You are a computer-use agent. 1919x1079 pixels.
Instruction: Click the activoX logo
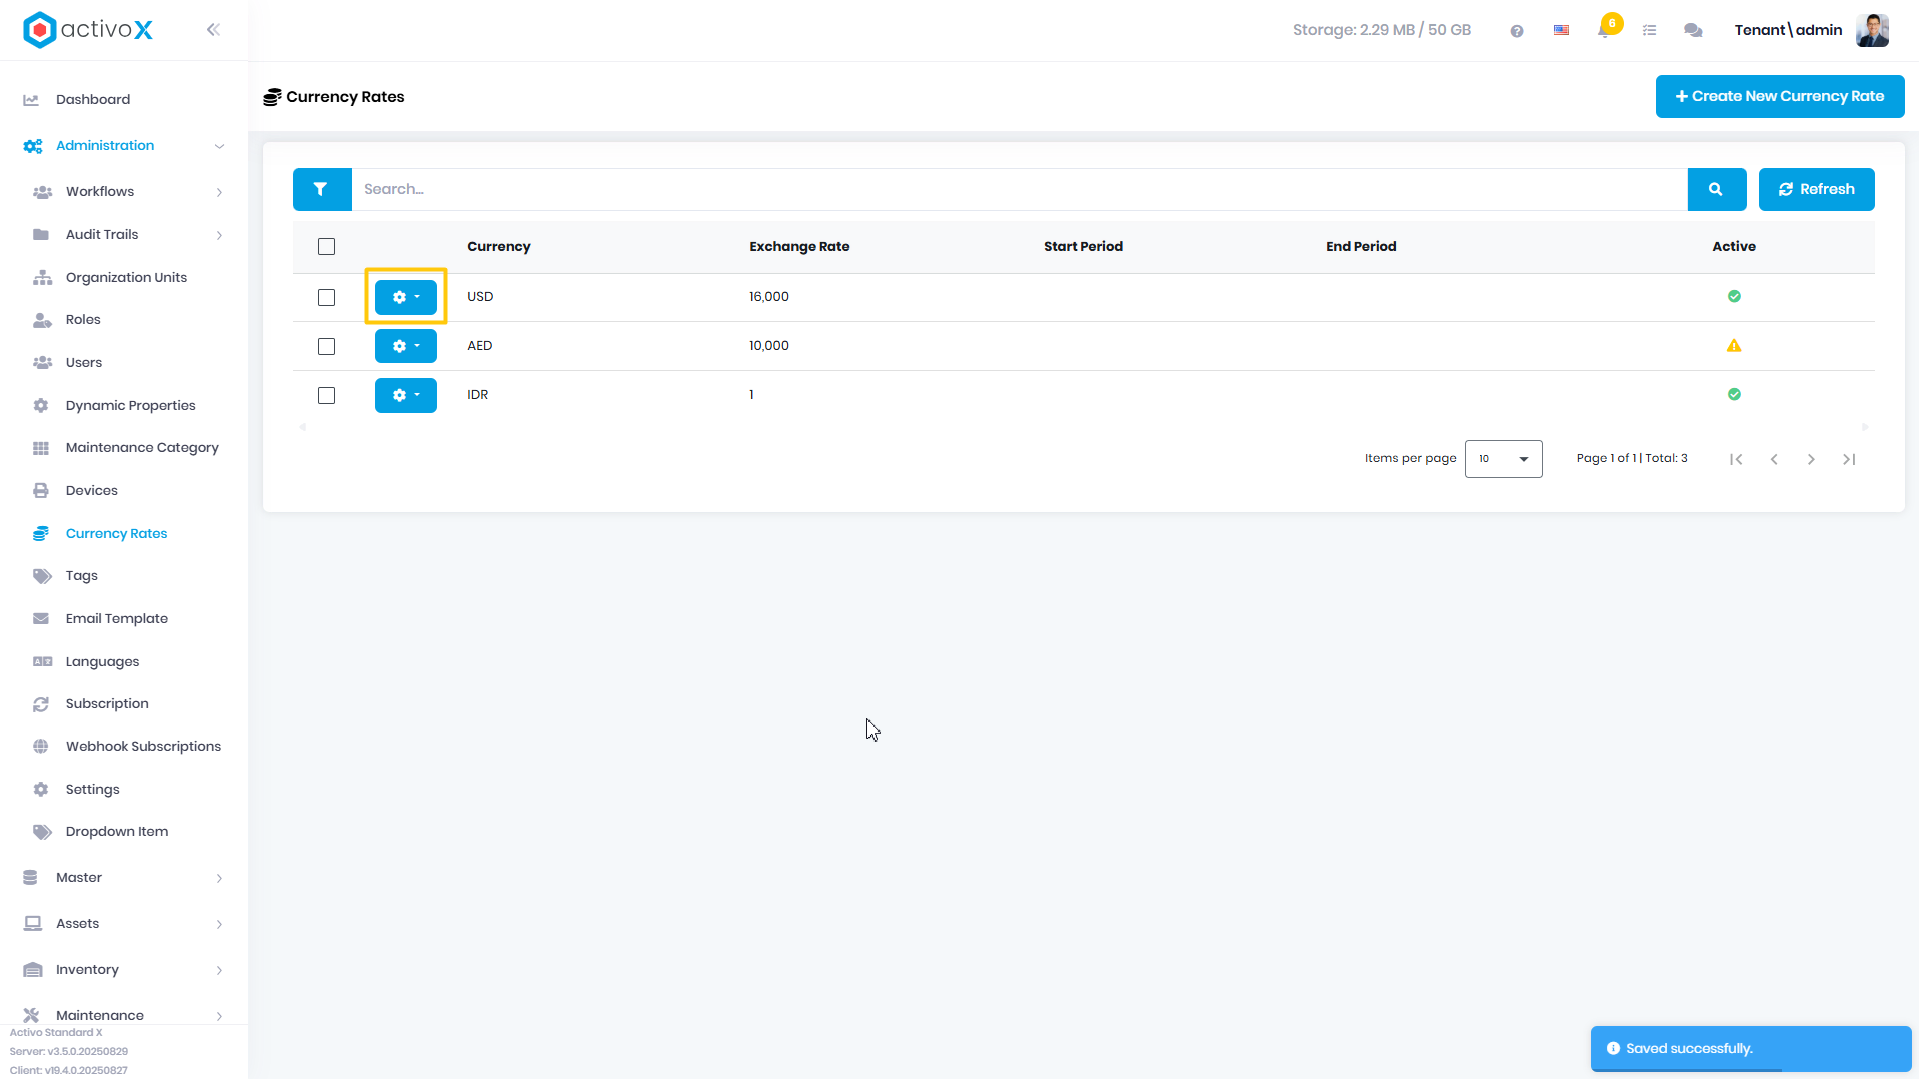88,30
